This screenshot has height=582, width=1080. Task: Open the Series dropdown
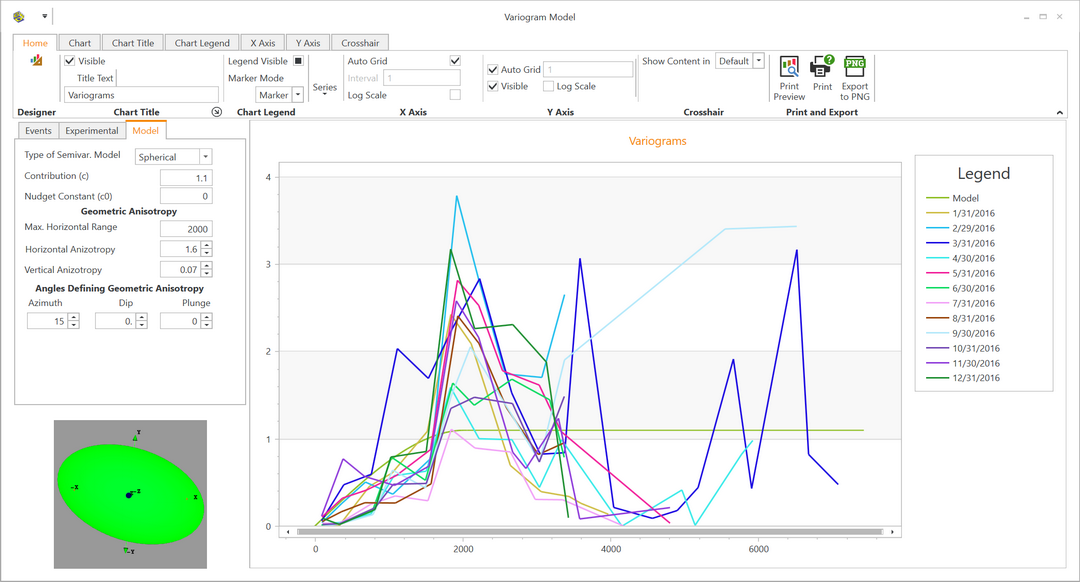tap(324, 89)
